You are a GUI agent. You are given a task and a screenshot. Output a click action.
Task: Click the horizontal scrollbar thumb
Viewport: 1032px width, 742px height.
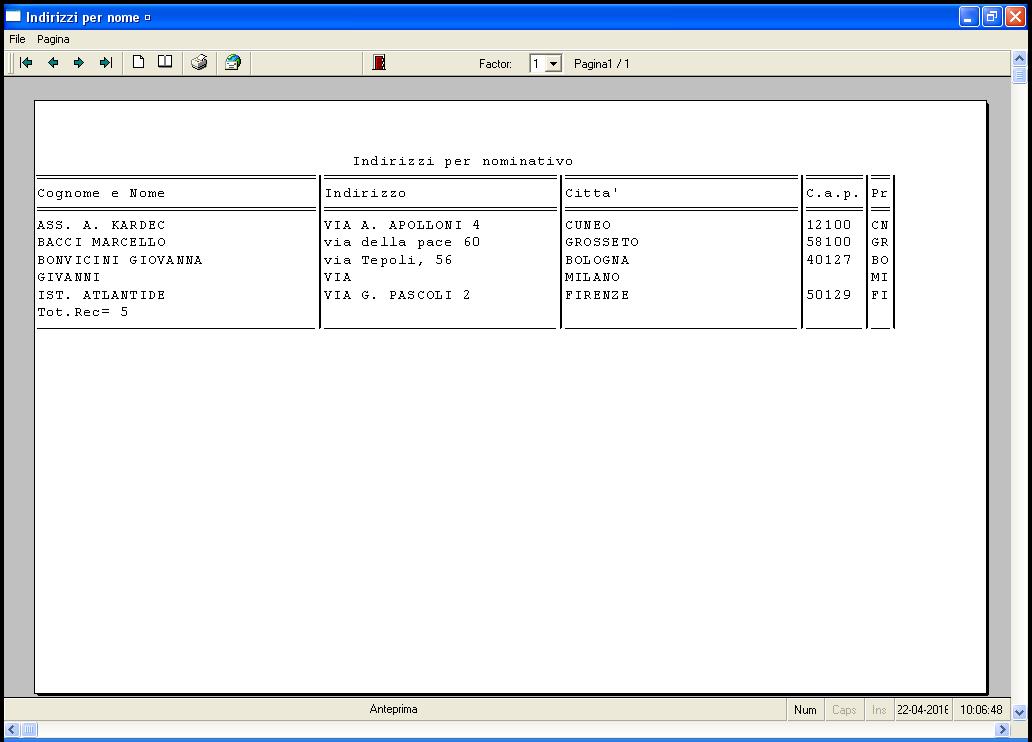point(29,729)
